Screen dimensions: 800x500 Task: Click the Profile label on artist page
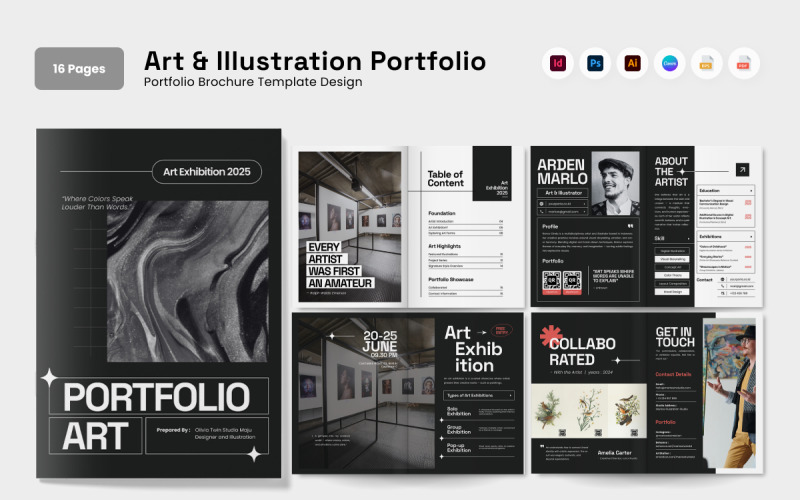coord(550,226)
